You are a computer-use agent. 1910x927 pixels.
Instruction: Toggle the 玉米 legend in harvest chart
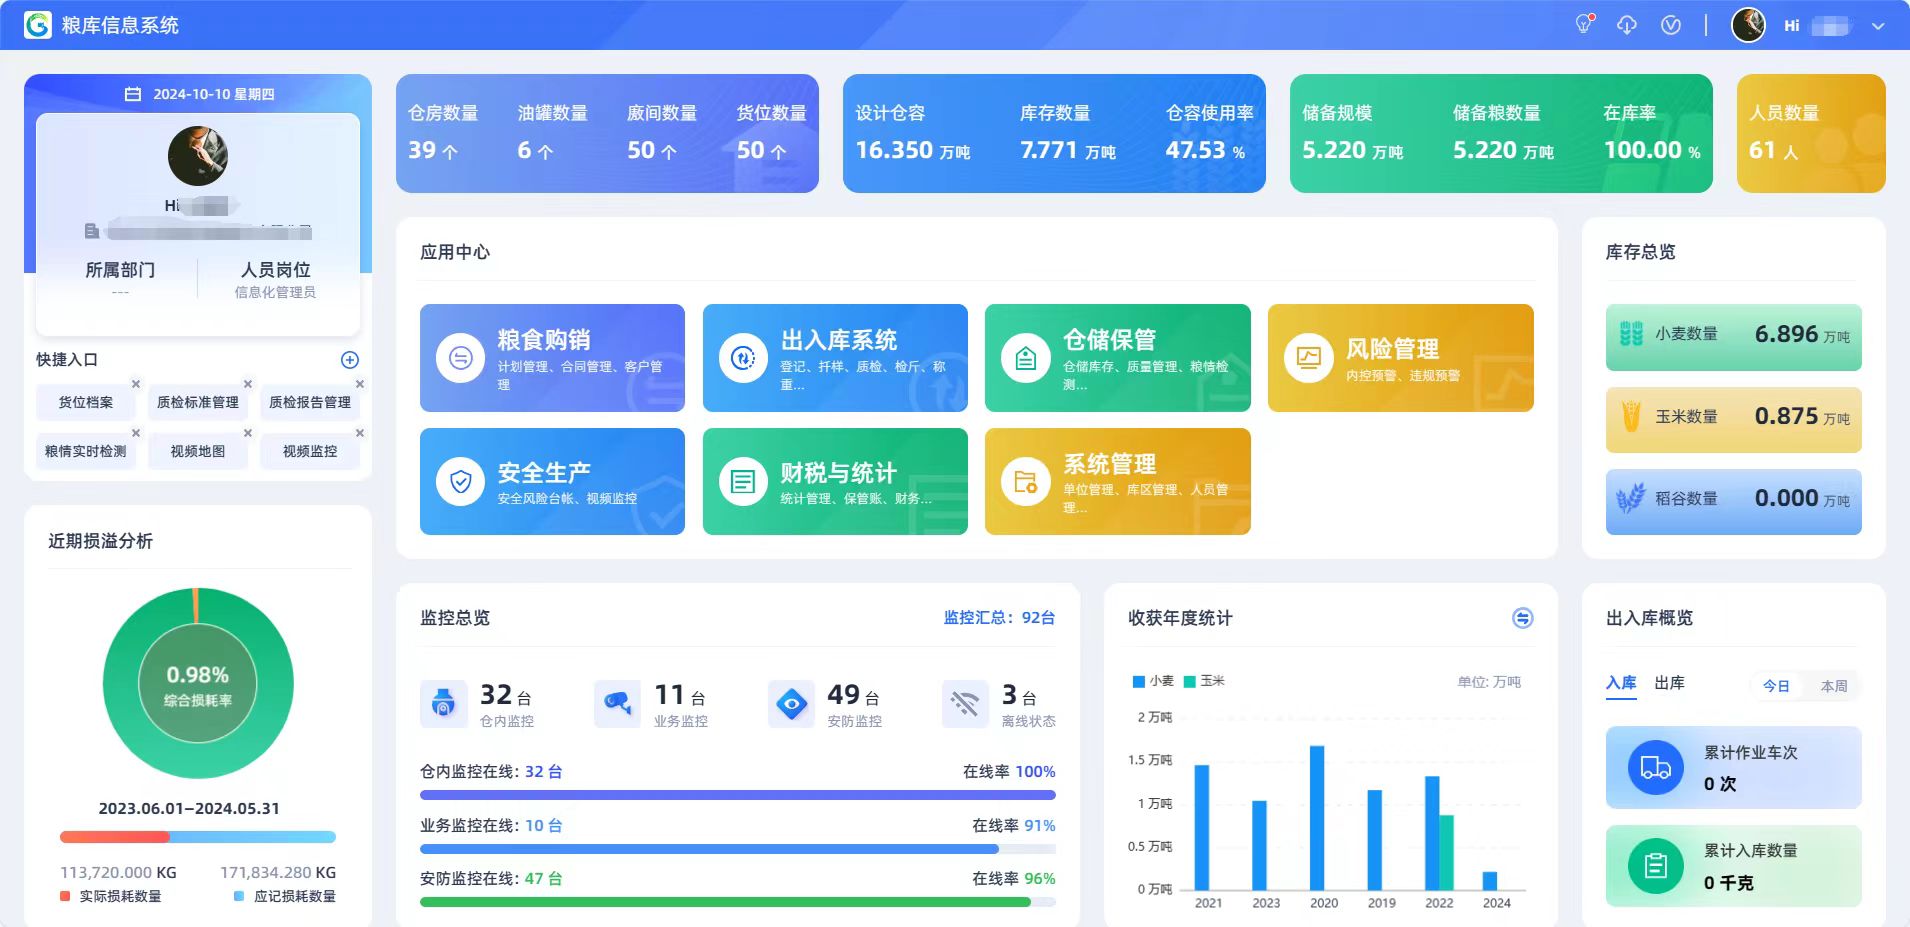click(x=1207, y=681)
